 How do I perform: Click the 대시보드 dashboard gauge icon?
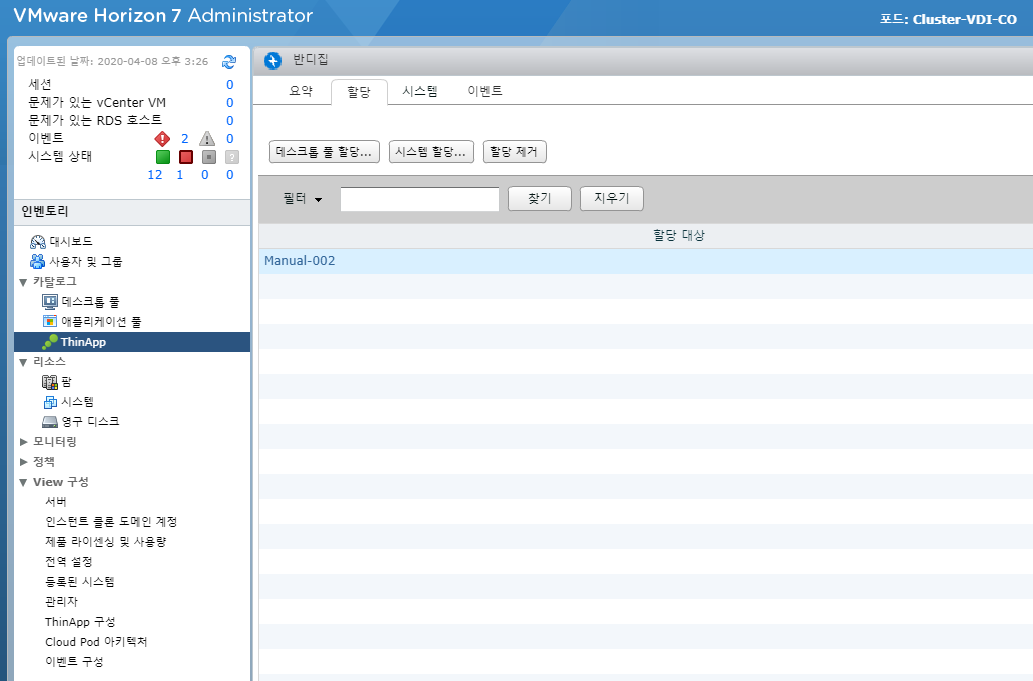tap(38, 242)
